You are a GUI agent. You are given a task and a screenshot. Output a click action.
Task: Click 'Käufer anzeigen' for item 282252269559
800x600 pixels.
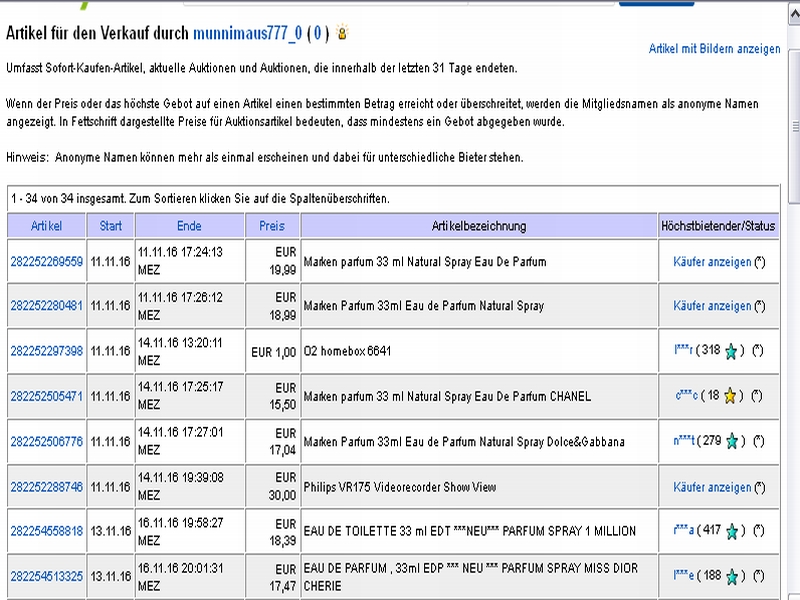(x=712, y=262)
